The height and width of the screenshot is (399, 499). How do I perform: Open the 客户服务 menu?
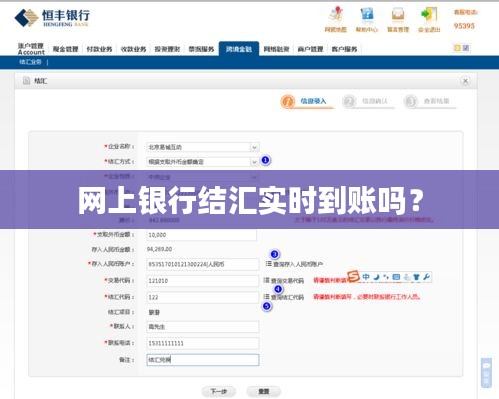click(x=344, y=49)
